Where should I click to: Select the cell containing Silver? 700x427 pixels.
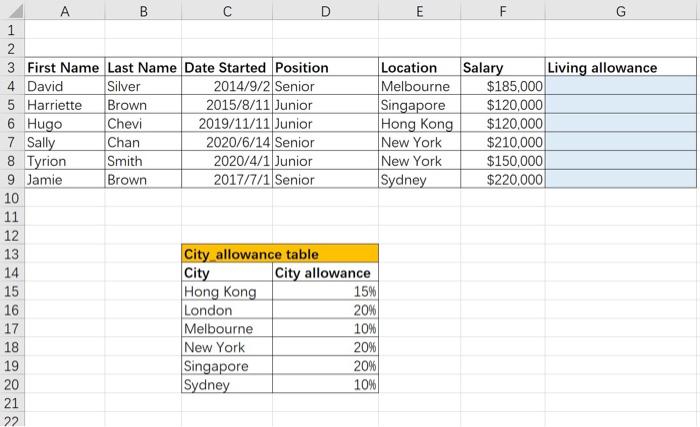pyautogui.click(x=143, y=86)
